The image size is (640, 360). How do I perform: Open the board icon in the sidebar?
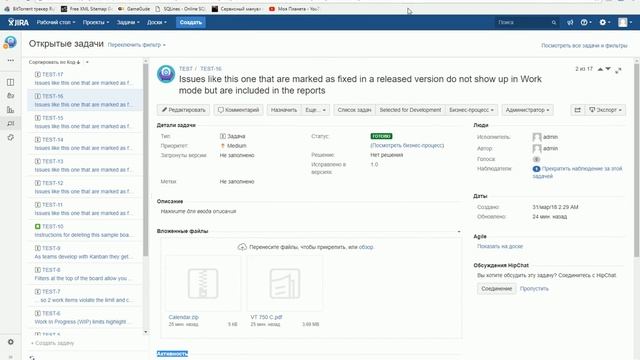point(11,82)
